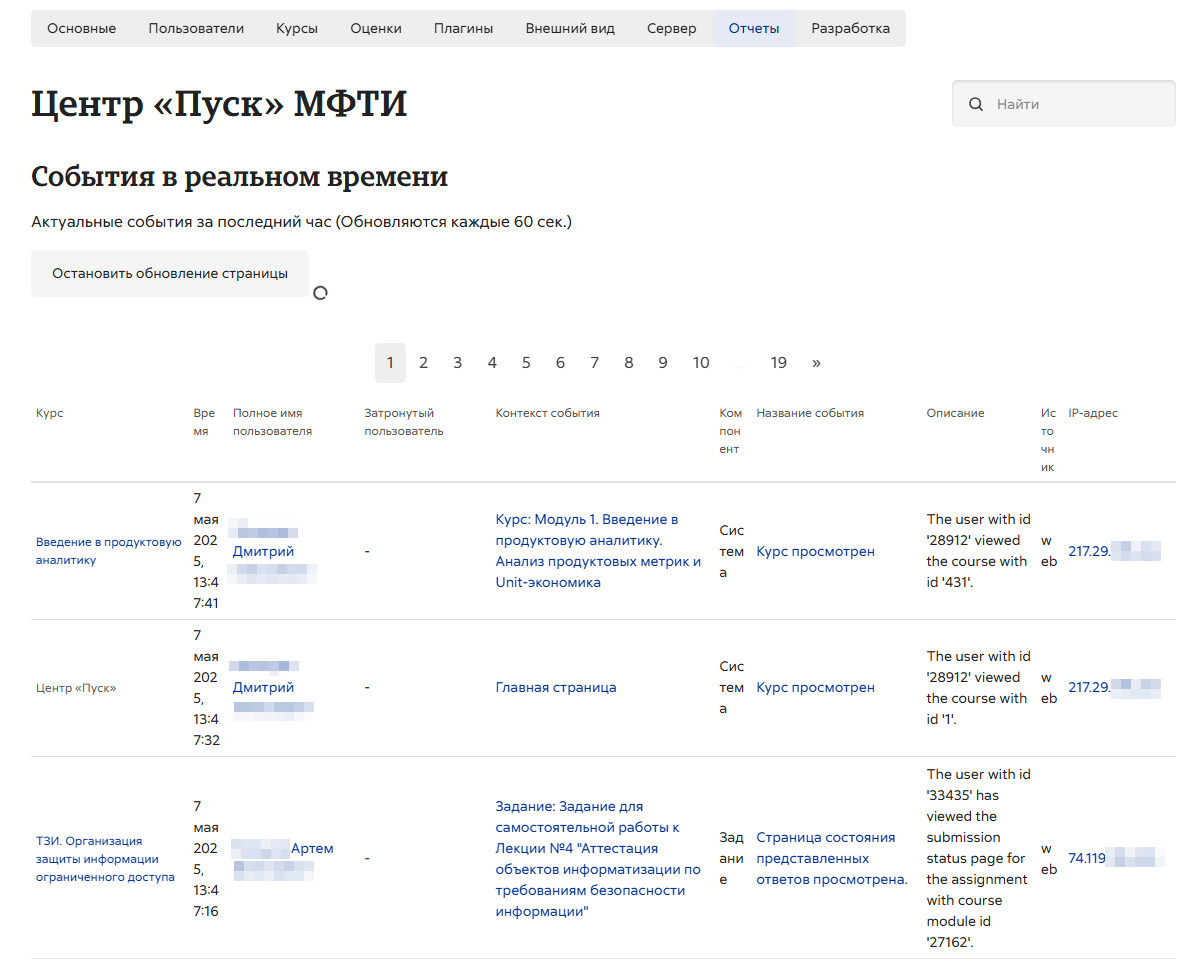Open the Внешний вид tab
The image size is (1201, 961).
570,28
